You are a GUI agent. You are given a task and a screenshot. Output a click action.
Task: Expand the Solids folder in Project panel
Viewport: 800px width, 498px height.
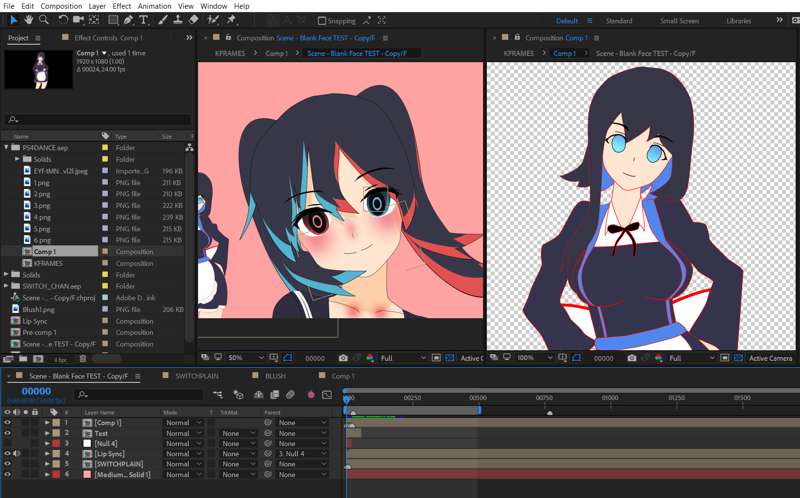click(x=17, y=159)
